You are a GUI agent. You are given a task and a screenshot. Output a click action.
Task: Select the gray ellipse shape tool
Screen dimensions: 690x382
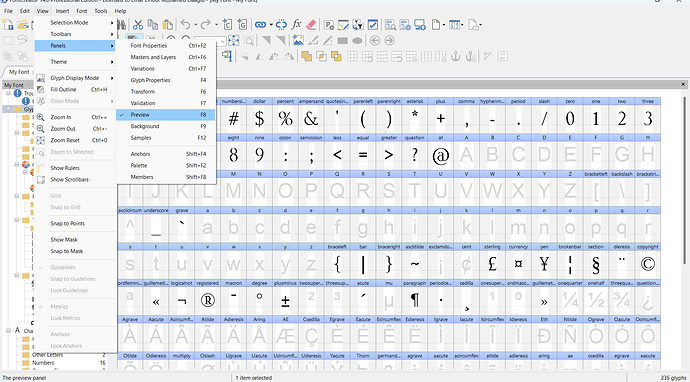357,40
